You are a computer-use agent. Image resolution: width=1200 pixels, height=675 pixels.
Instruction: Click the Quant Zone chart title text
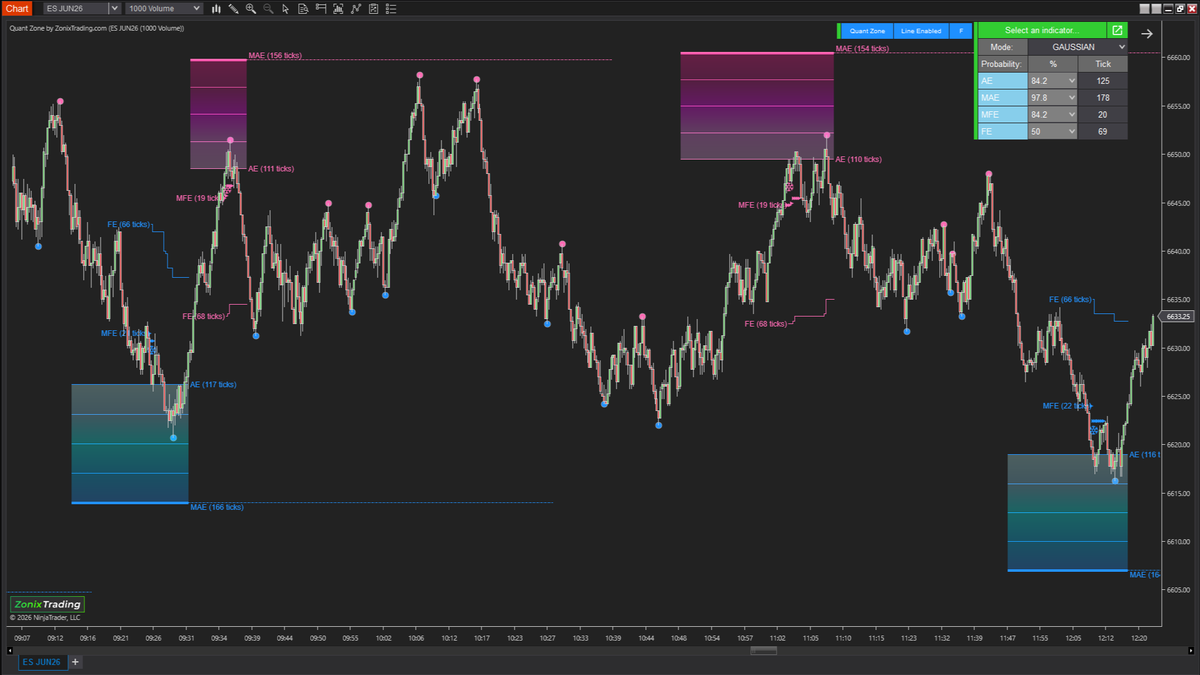pos(96,28)
